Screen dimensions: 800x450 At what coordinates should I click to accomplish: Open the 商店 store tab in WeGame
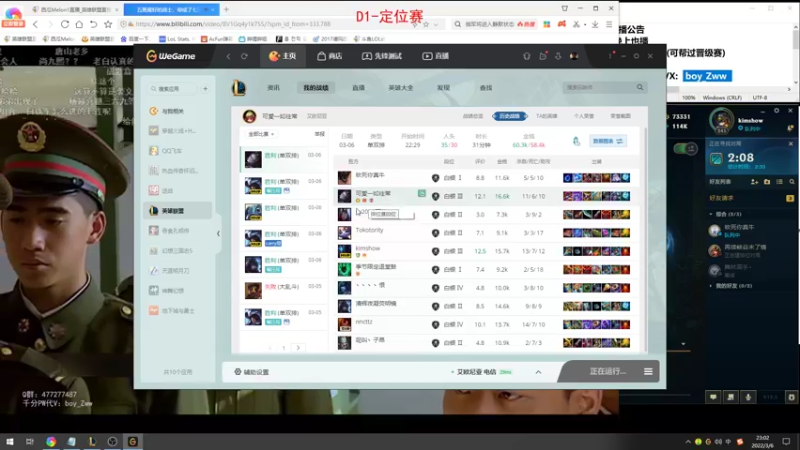[330, 56]
